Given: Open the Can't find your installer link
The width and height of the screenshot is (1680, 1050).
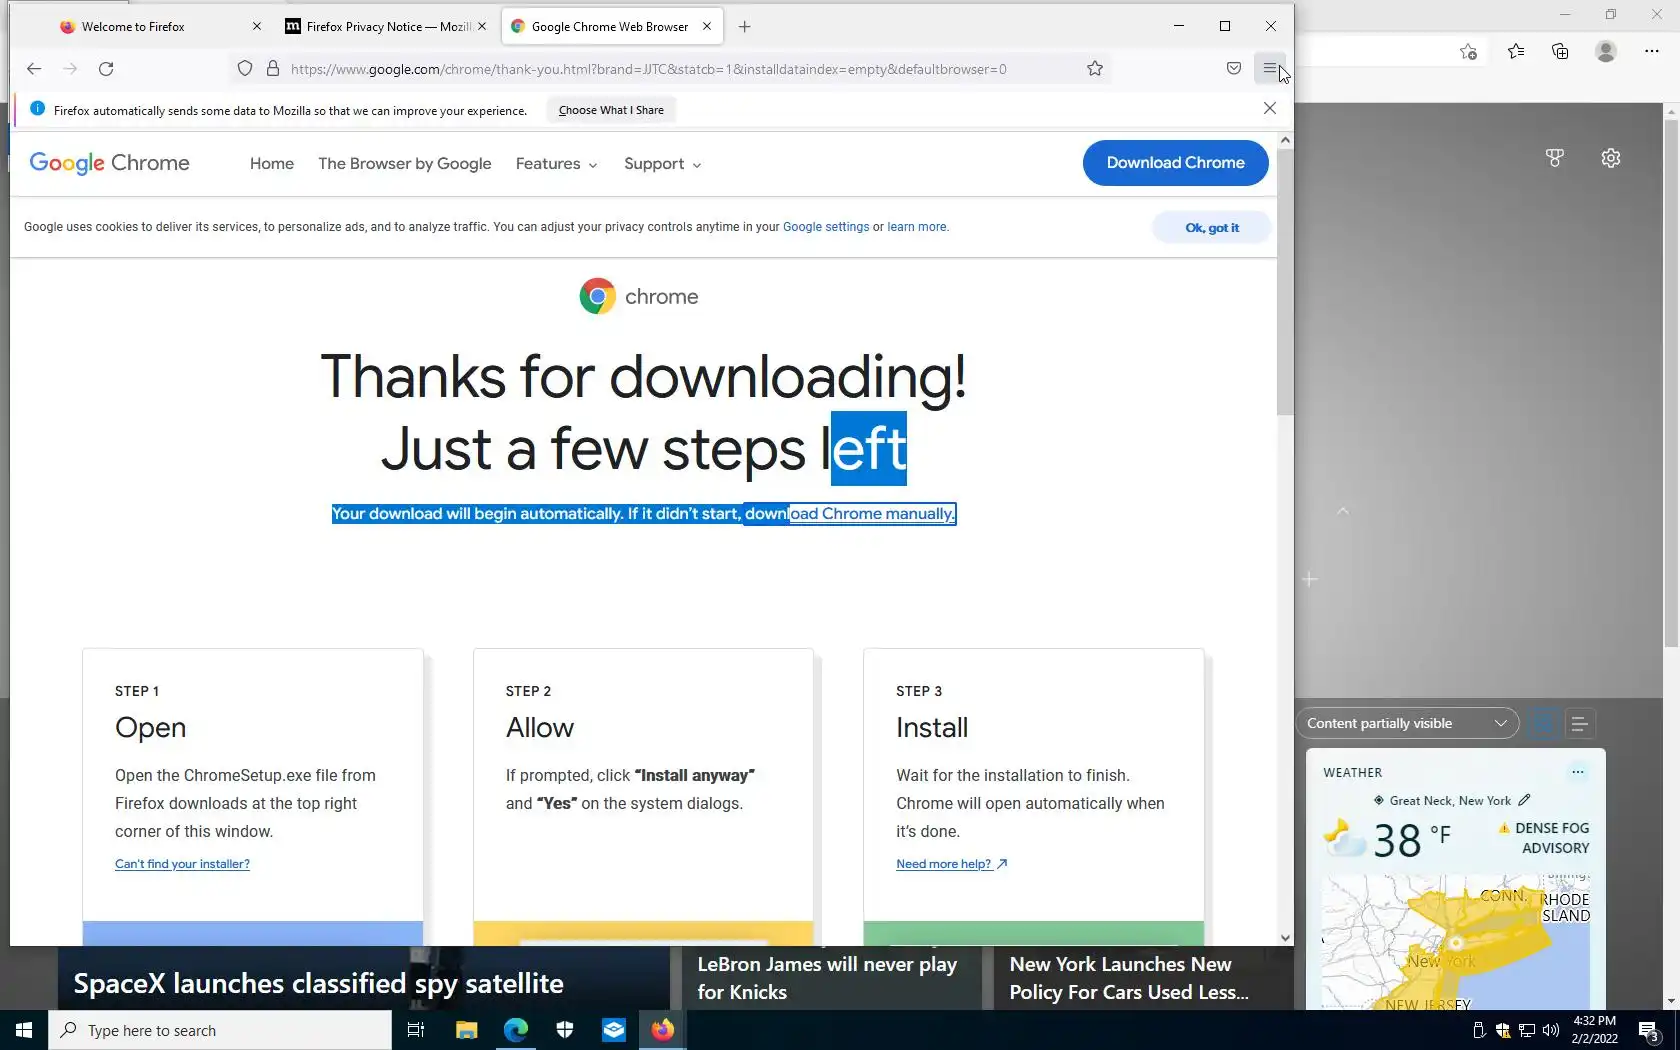Looking at the screenshot, I should (x=182, y=864).
